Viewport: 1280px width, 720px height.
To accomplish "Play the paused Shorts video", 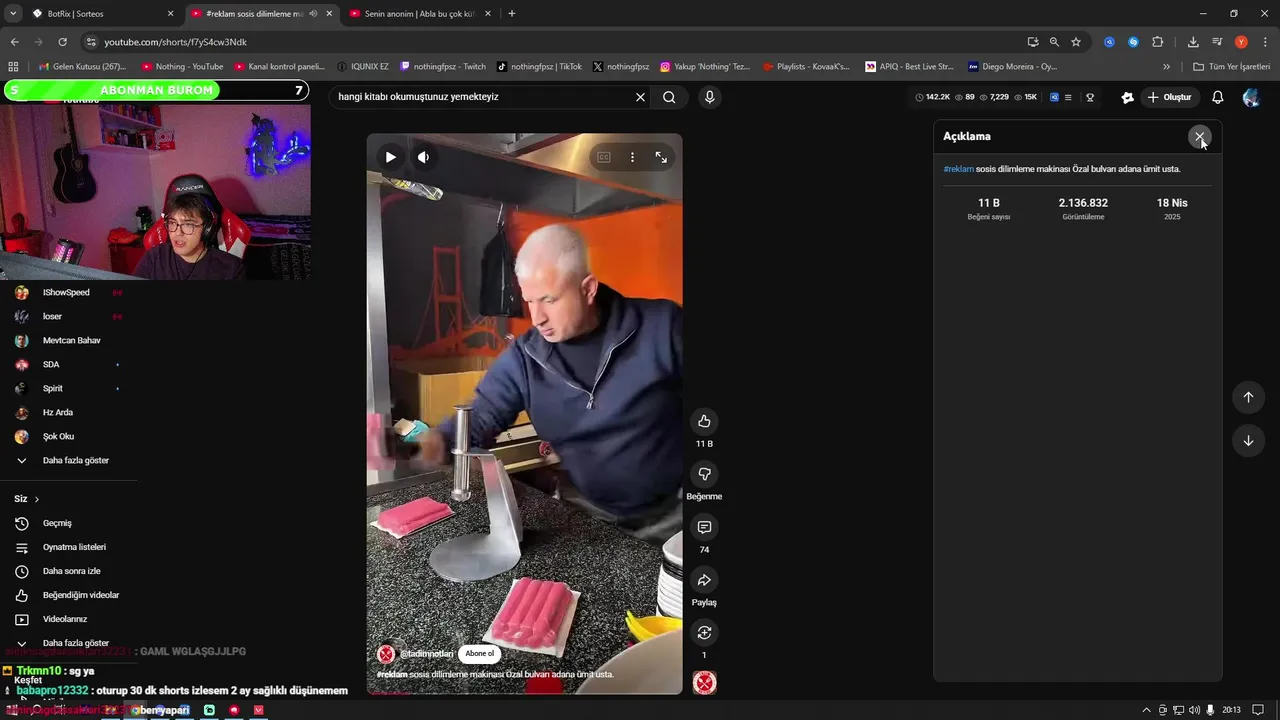I will 391,157.
